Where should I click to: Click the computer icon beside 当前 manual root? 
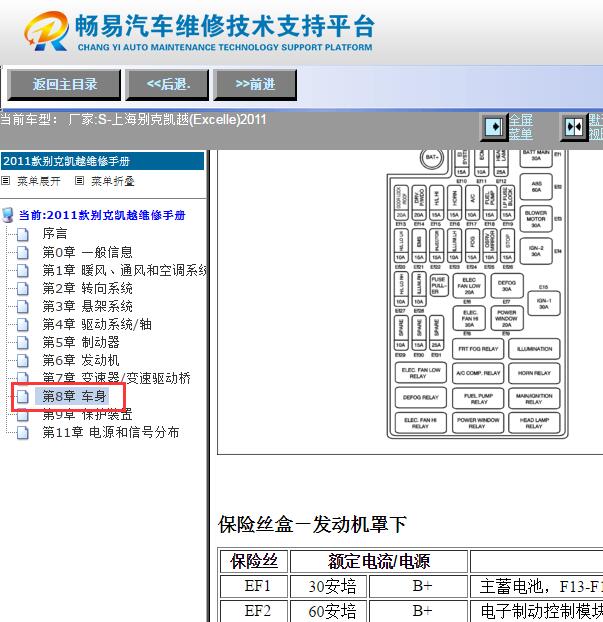click(8, 215)
